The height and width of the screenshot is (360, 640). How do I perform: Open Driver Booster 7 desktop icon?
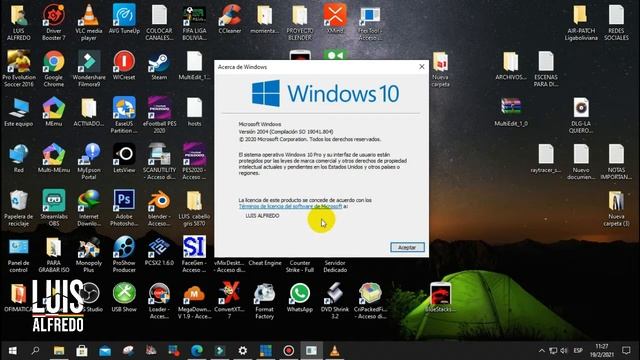point(53,23)
